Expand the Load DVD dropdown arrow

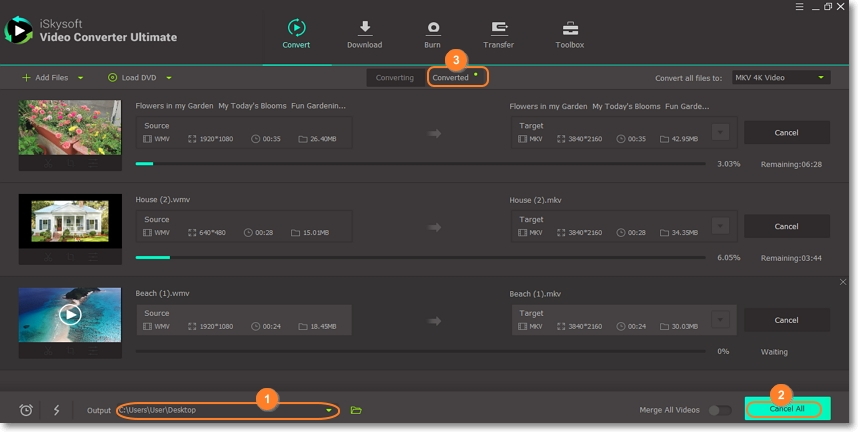169,78
